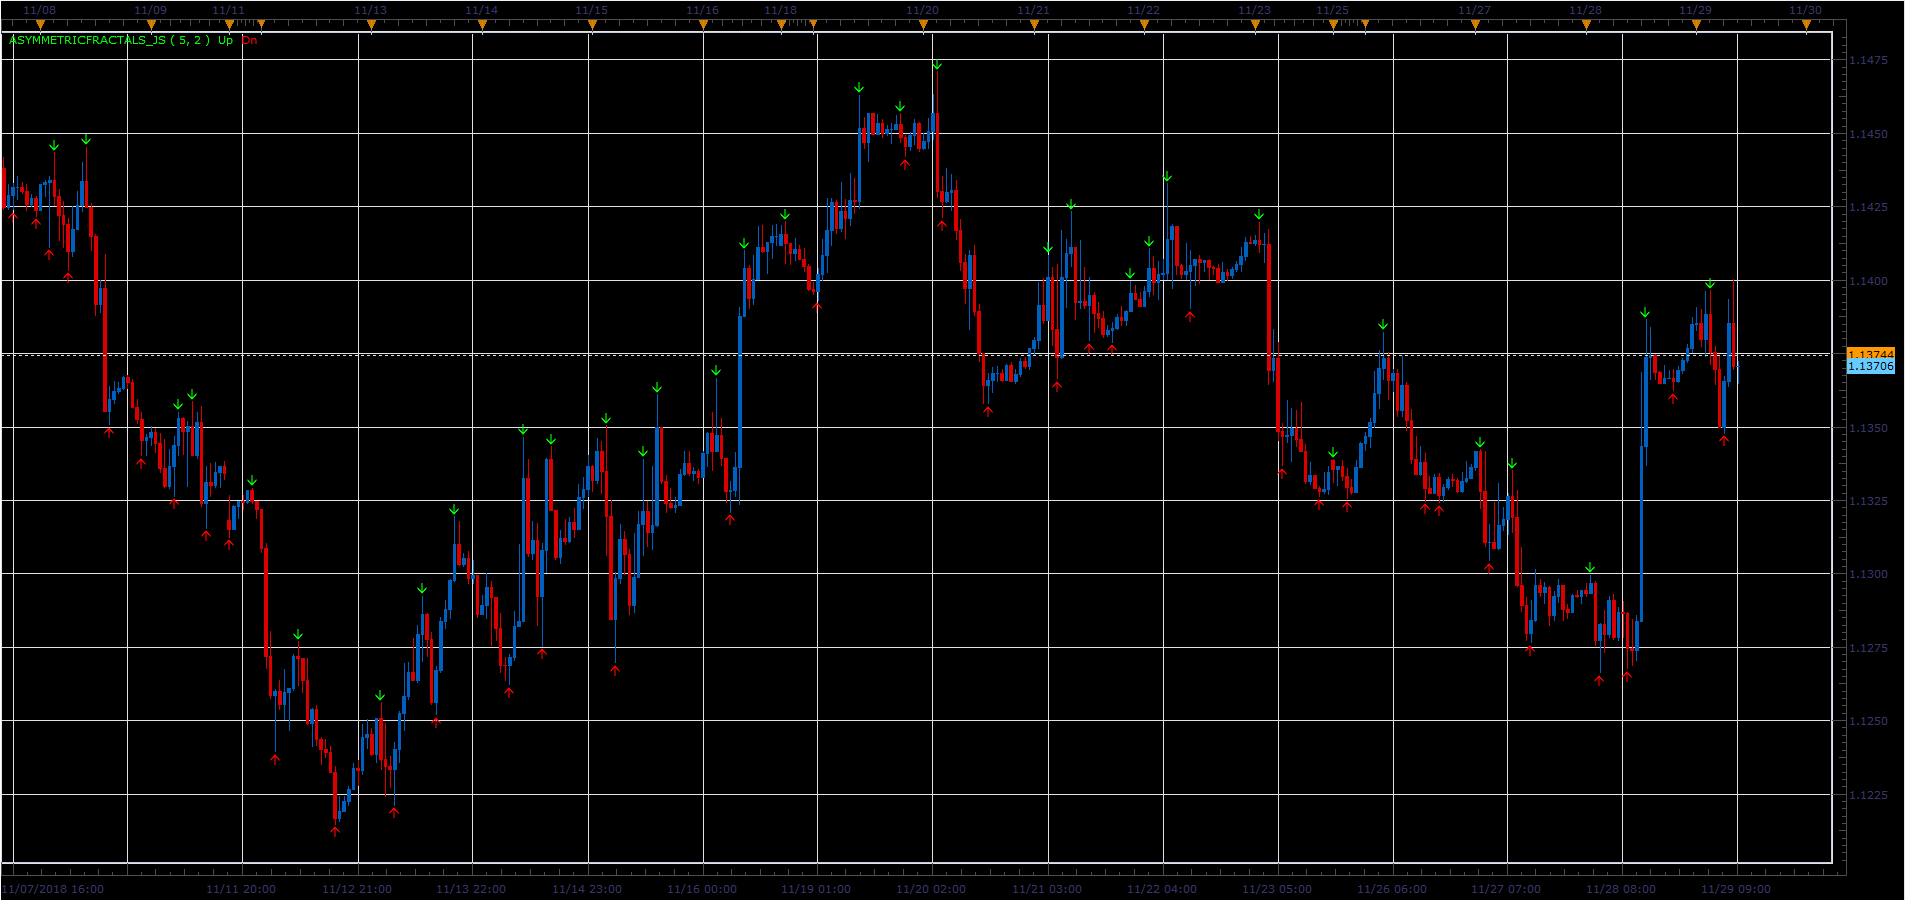Click the "11/16 00:00" time label

tap(702, 889)
